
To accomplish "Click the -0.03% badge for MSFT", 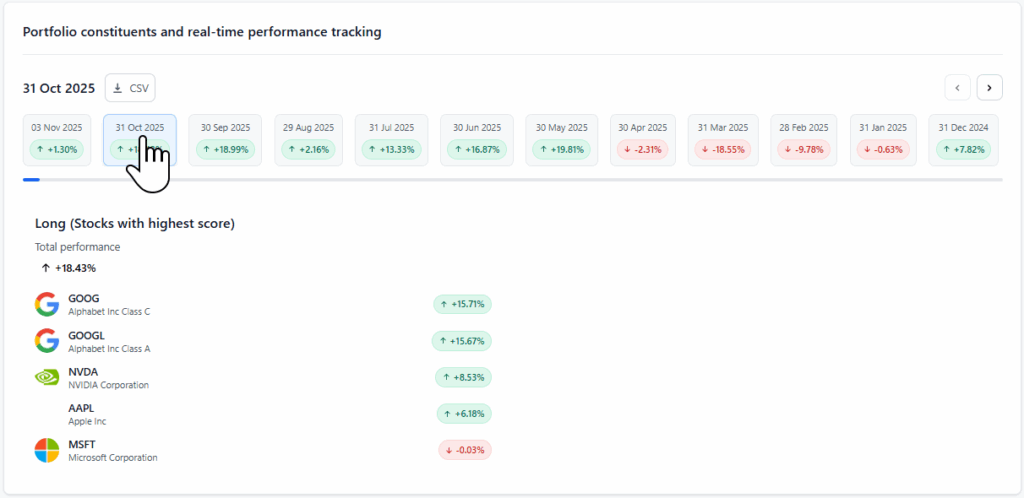I will click(x=464, y=450).
